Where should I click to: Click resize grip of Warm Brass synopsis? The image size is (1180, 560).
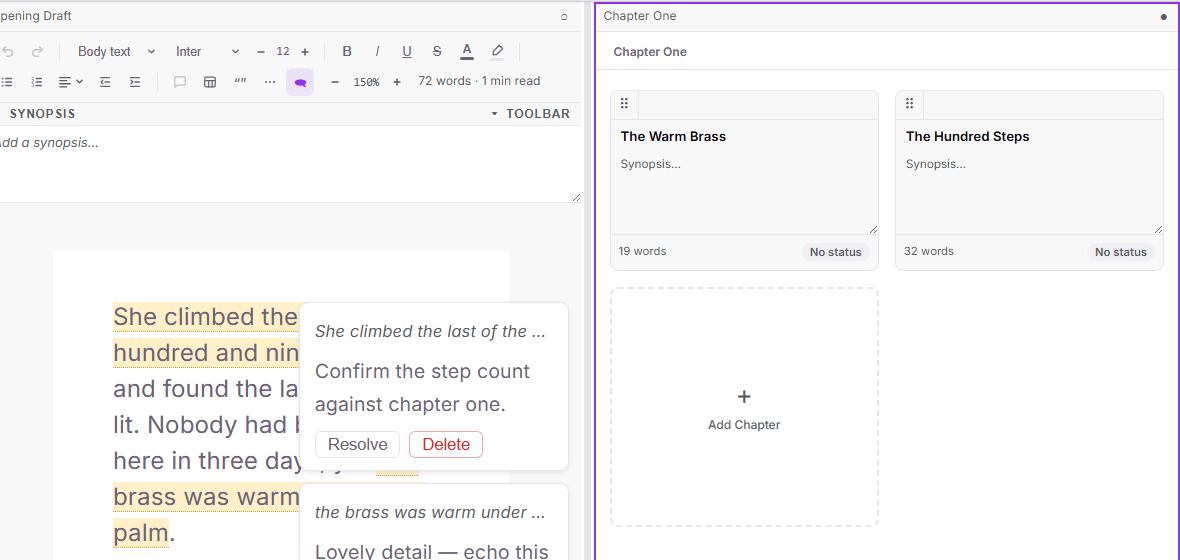pos(873,229)
